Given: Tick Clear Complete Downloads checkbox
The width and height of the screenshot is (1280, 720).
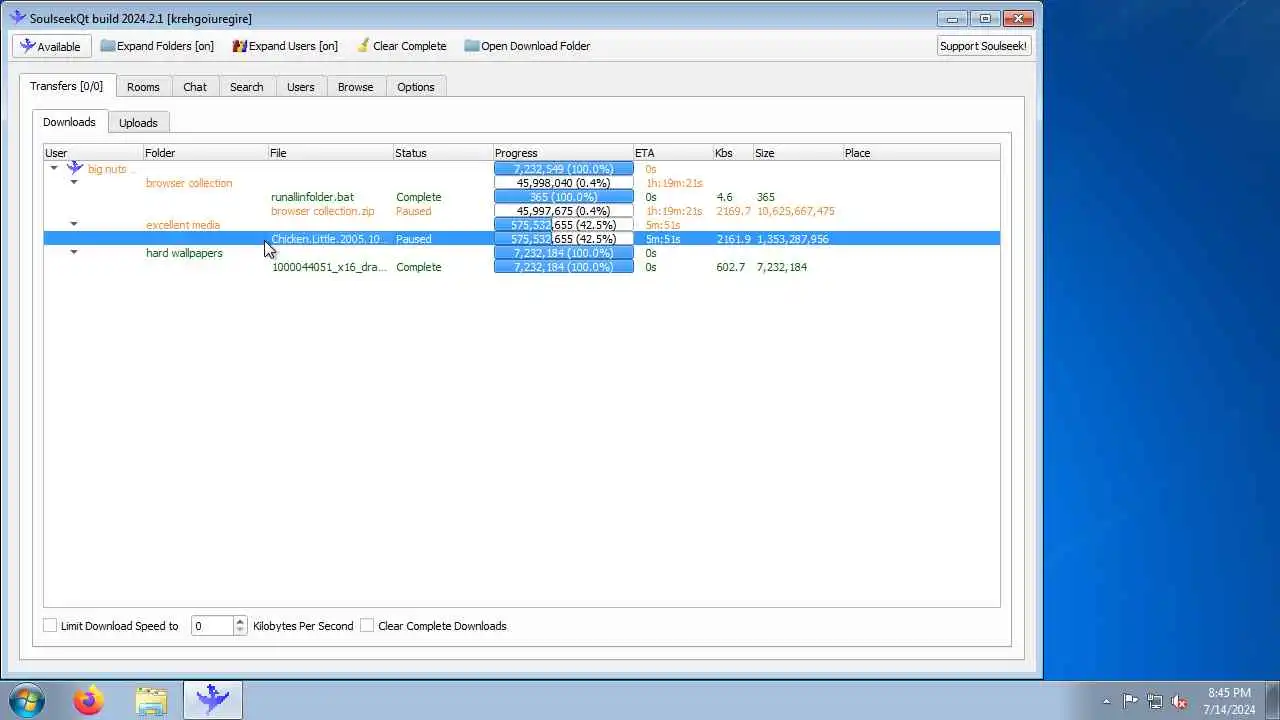Looking at the screenshot, I should coord(367,626).
